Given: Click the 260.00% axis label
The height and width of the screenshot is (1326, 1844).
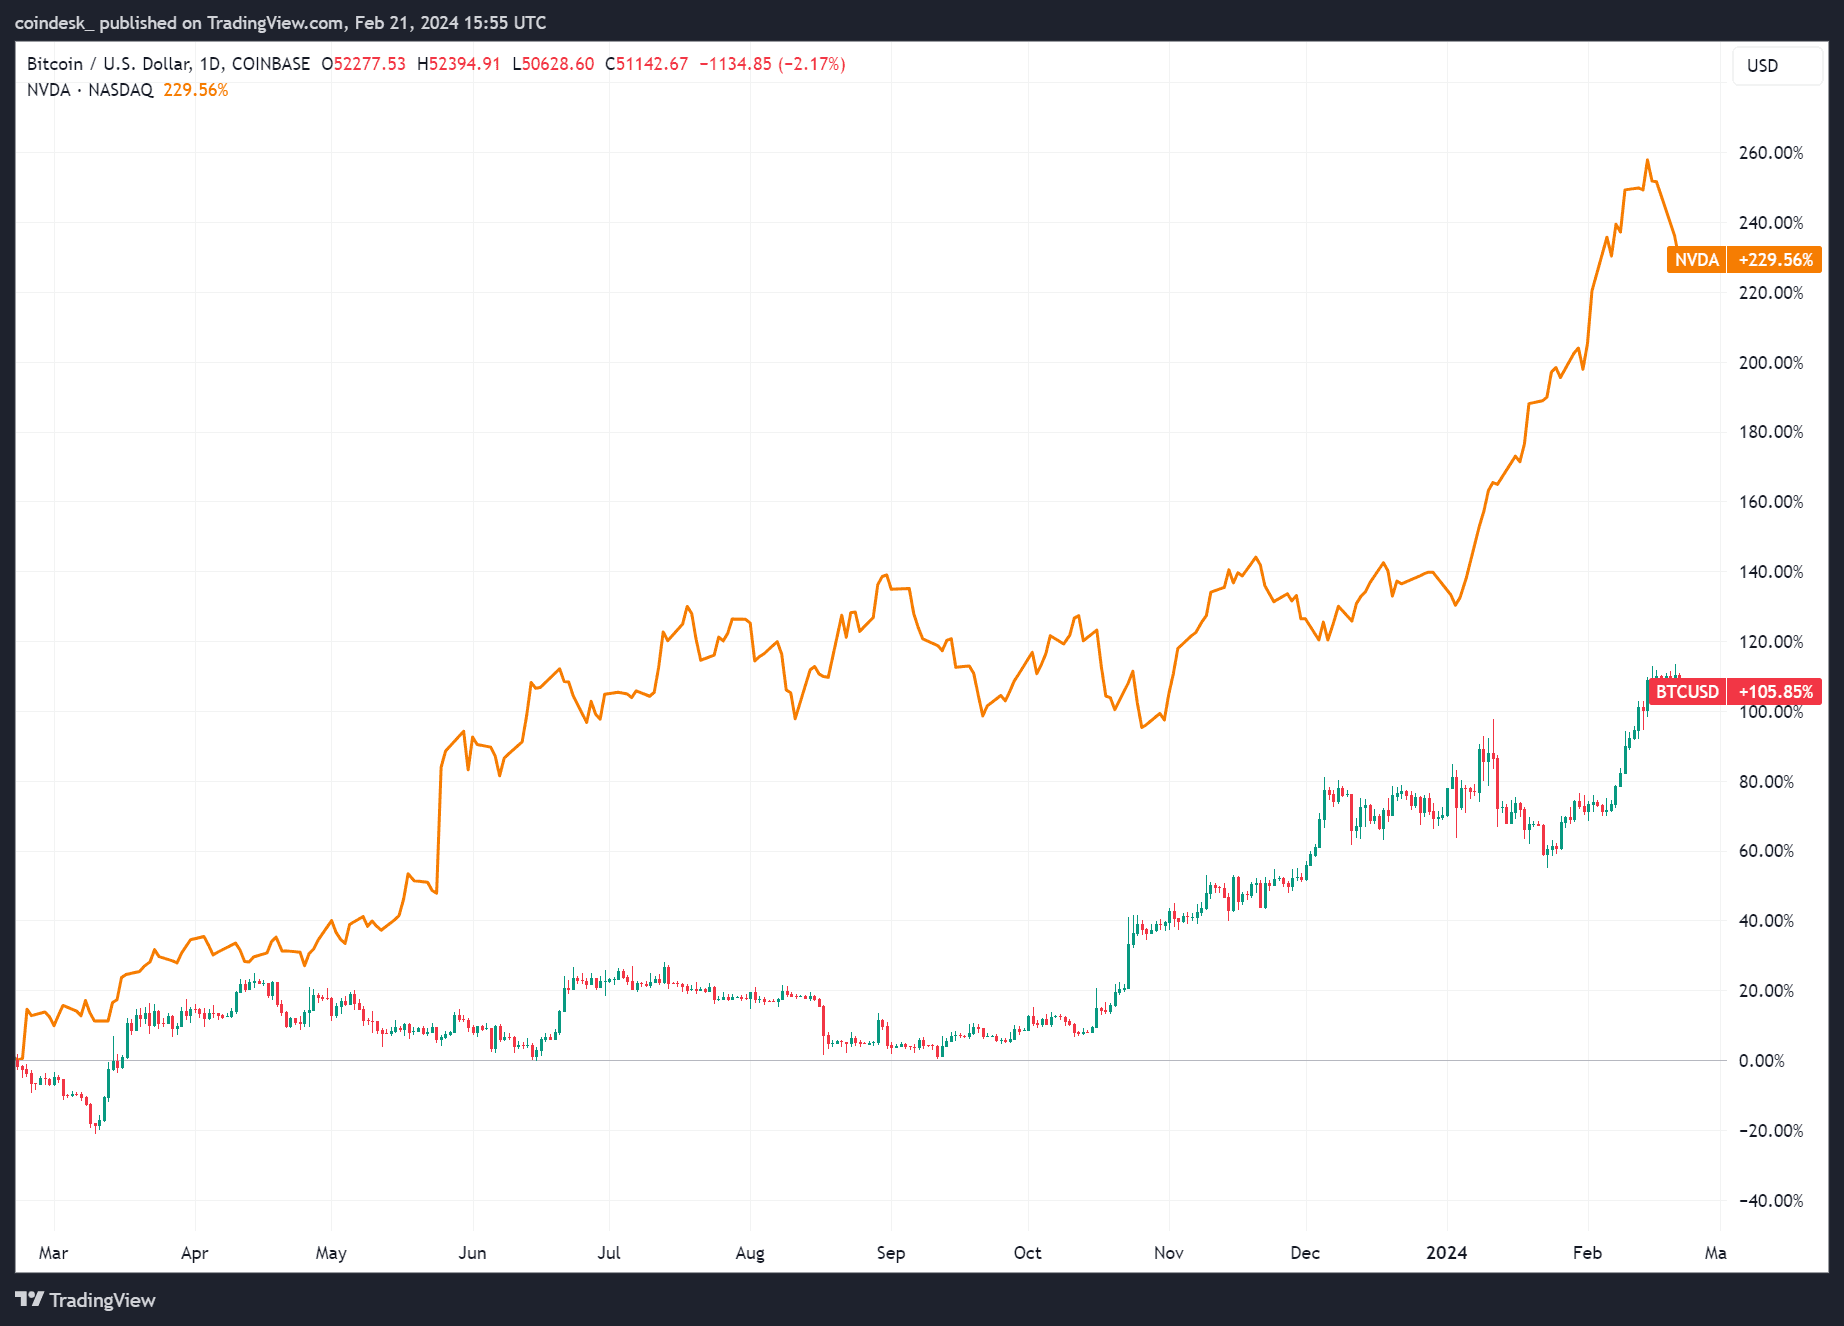Looking at the screenshot, I should (1770, 153).
